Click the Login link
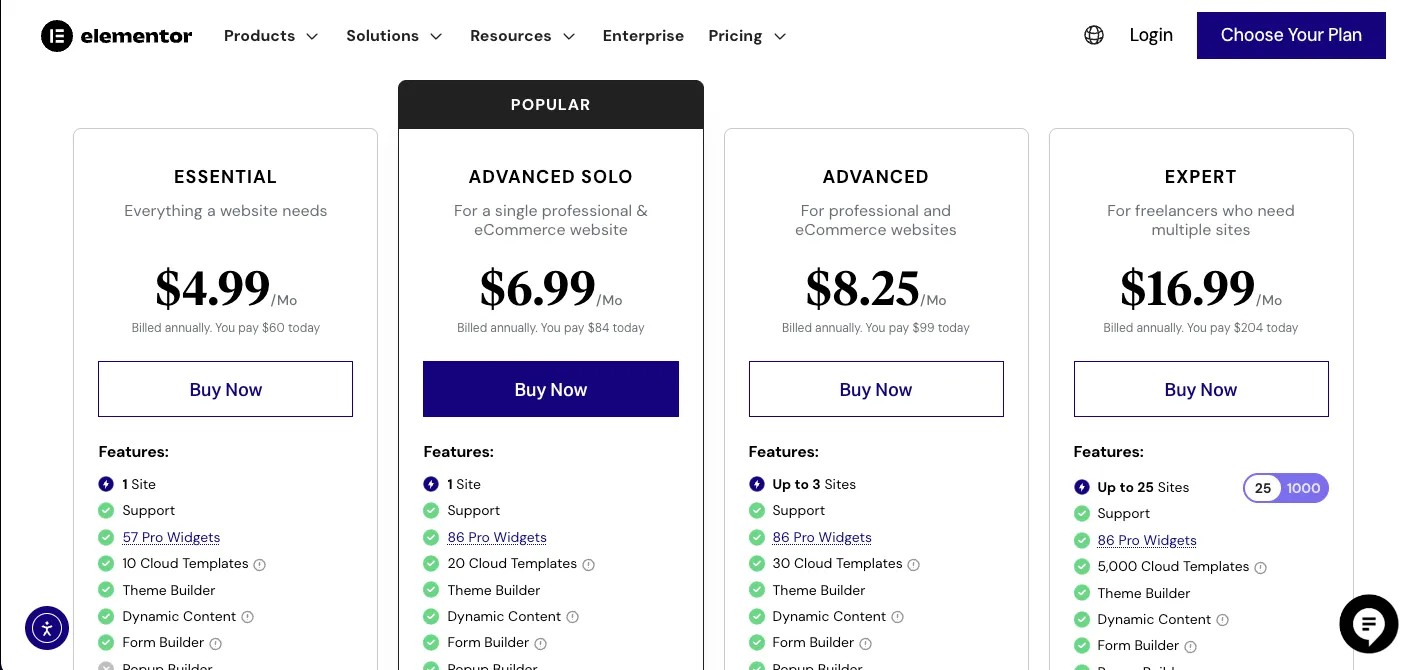 point(1151,35)
